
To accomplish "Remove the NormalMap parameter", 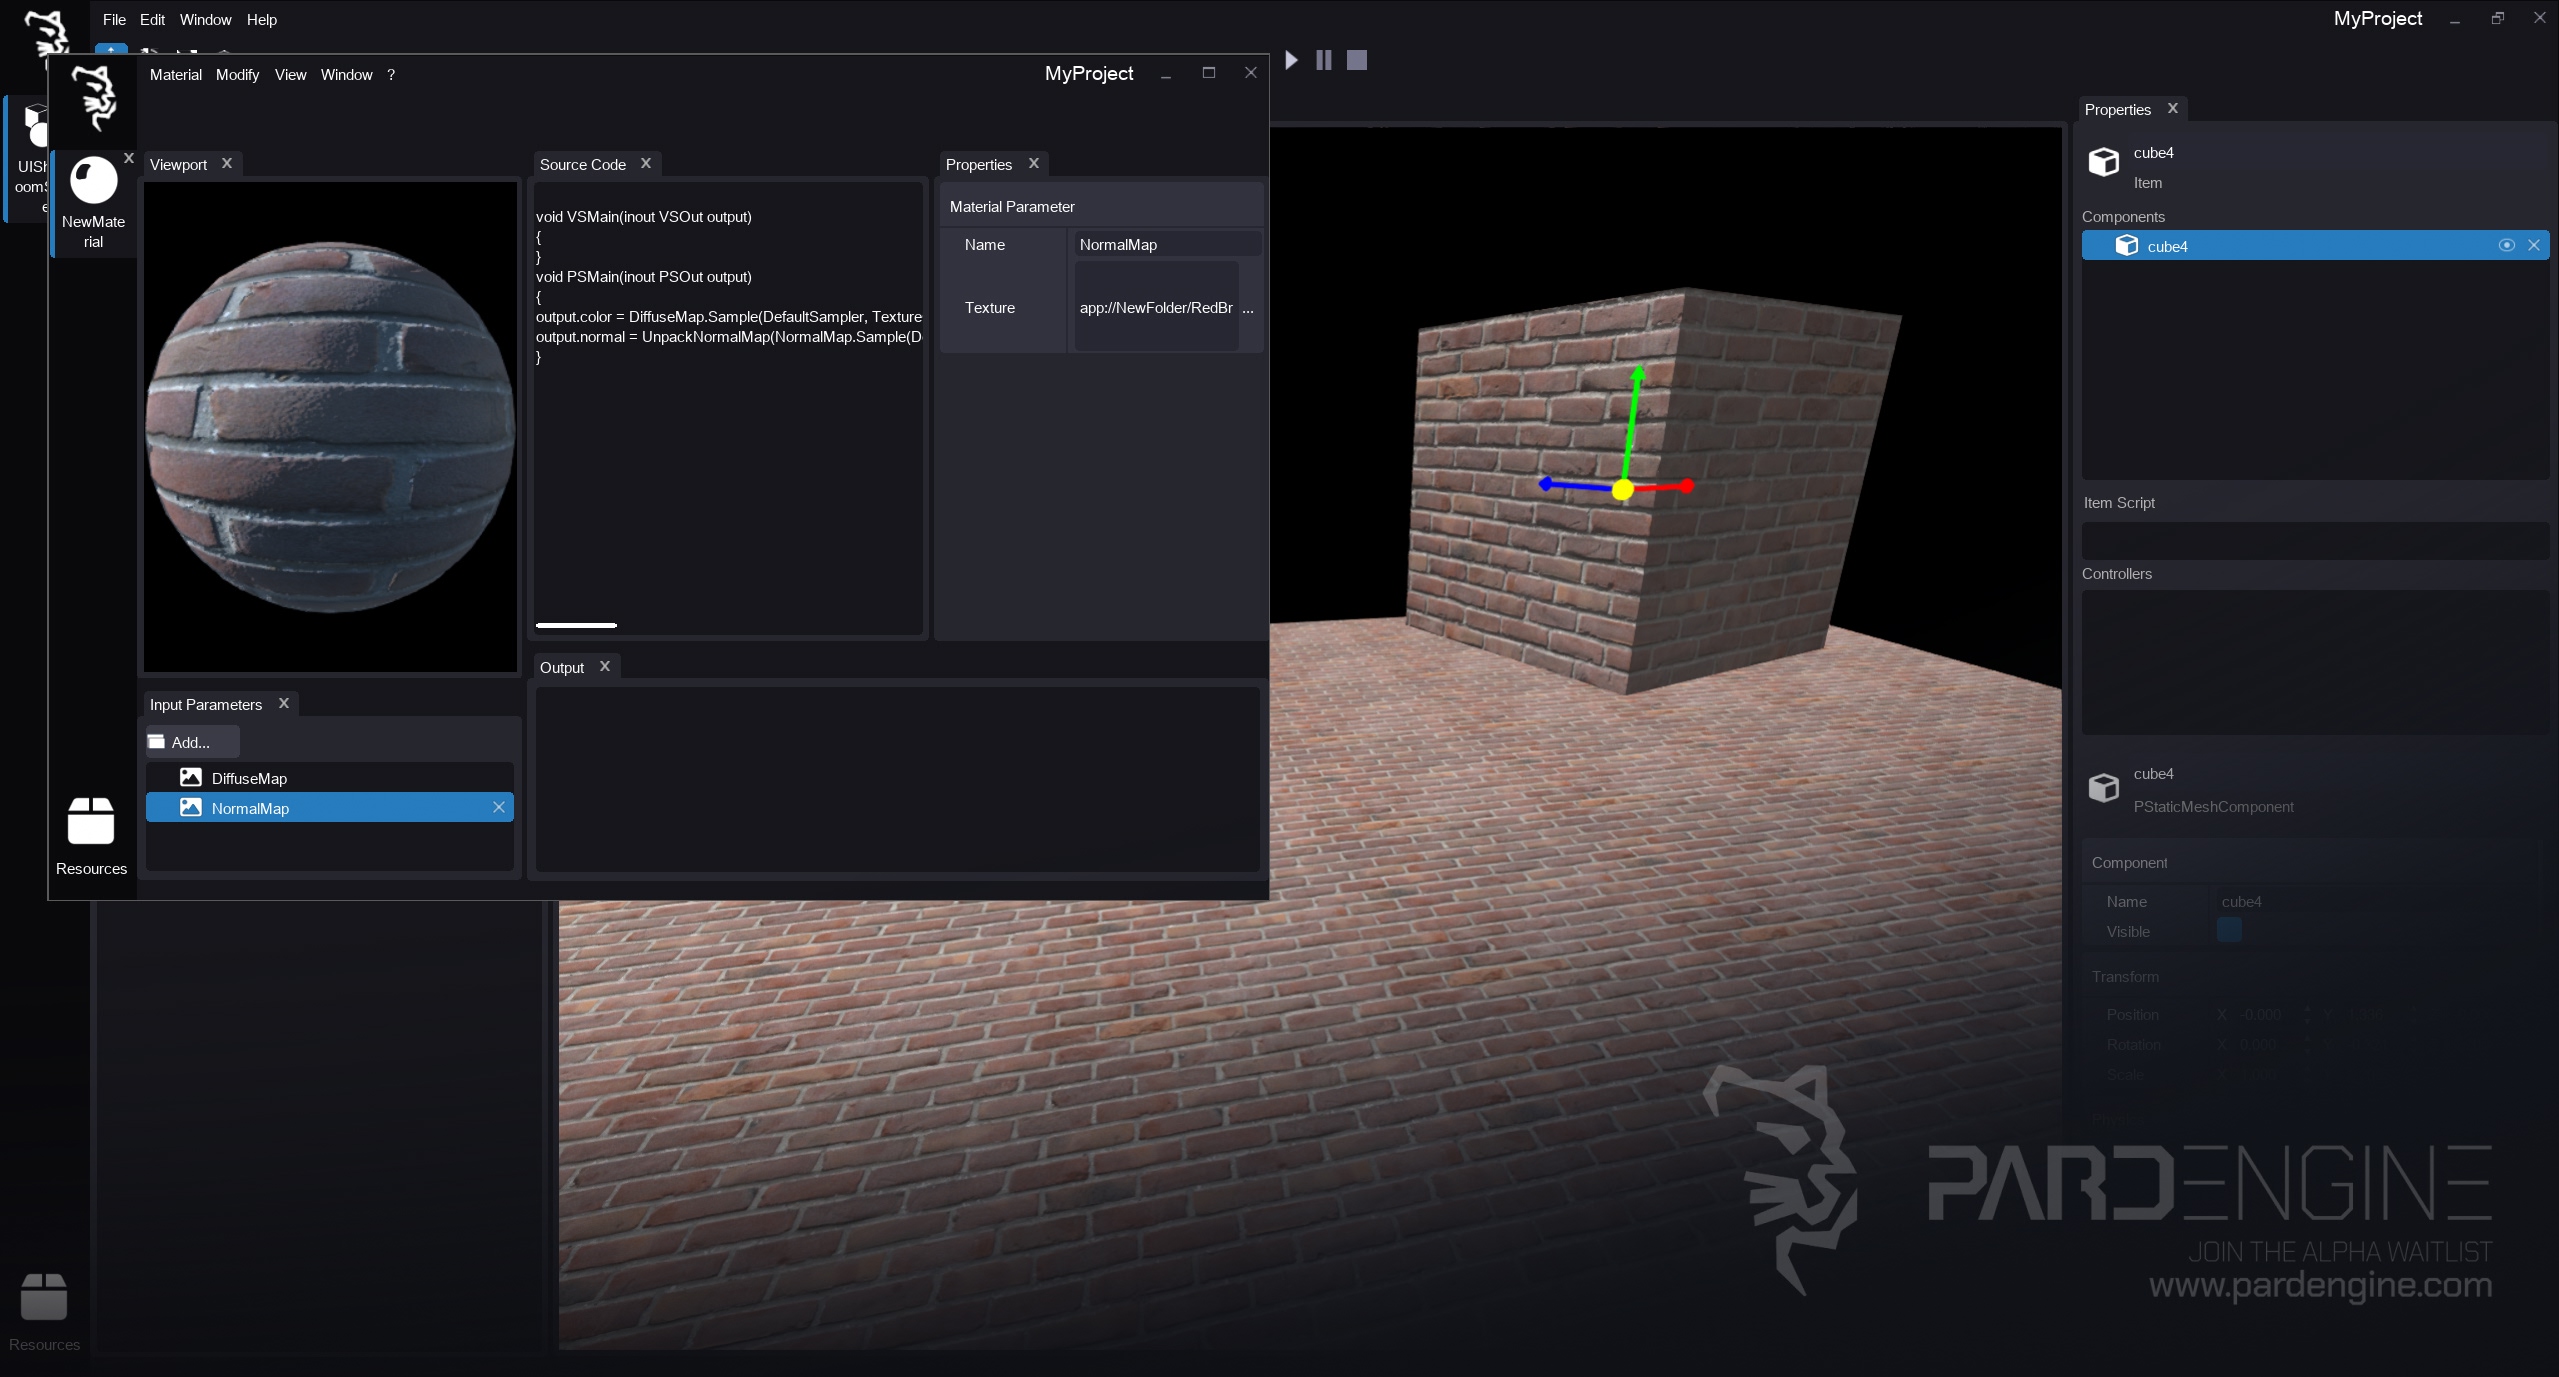I will (499, 808).
